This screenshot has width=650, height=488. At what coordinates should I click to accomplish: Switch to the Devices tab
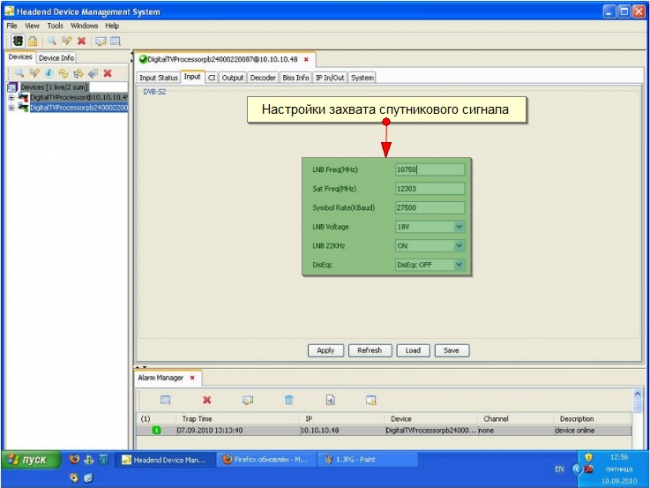(20, 57)
